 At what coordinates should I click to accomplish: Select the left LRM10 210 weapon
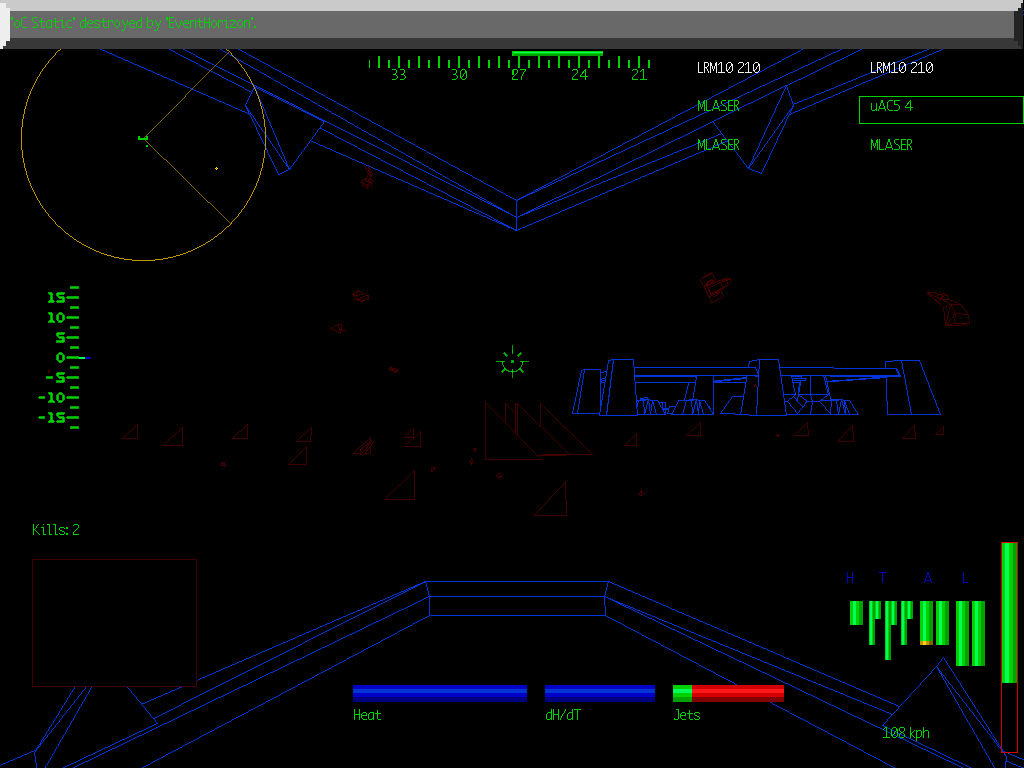[728, 68]
